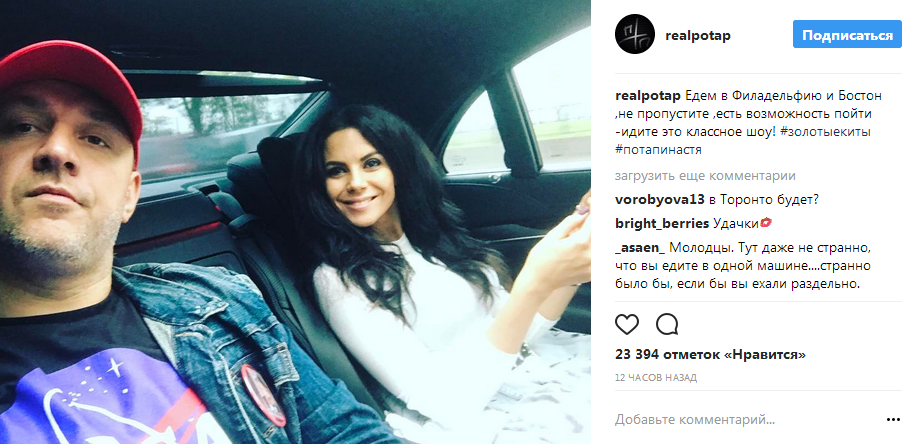The image size is (905, 444).
Task: View the 23 394 likes list
Action: (x=710, y=355)
